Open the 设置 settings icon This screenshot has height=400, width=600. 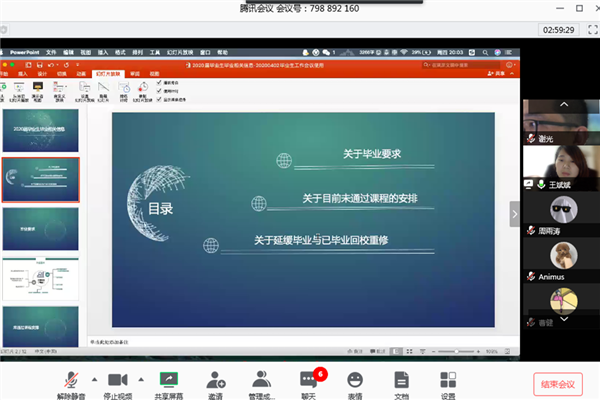pos(448,380)
